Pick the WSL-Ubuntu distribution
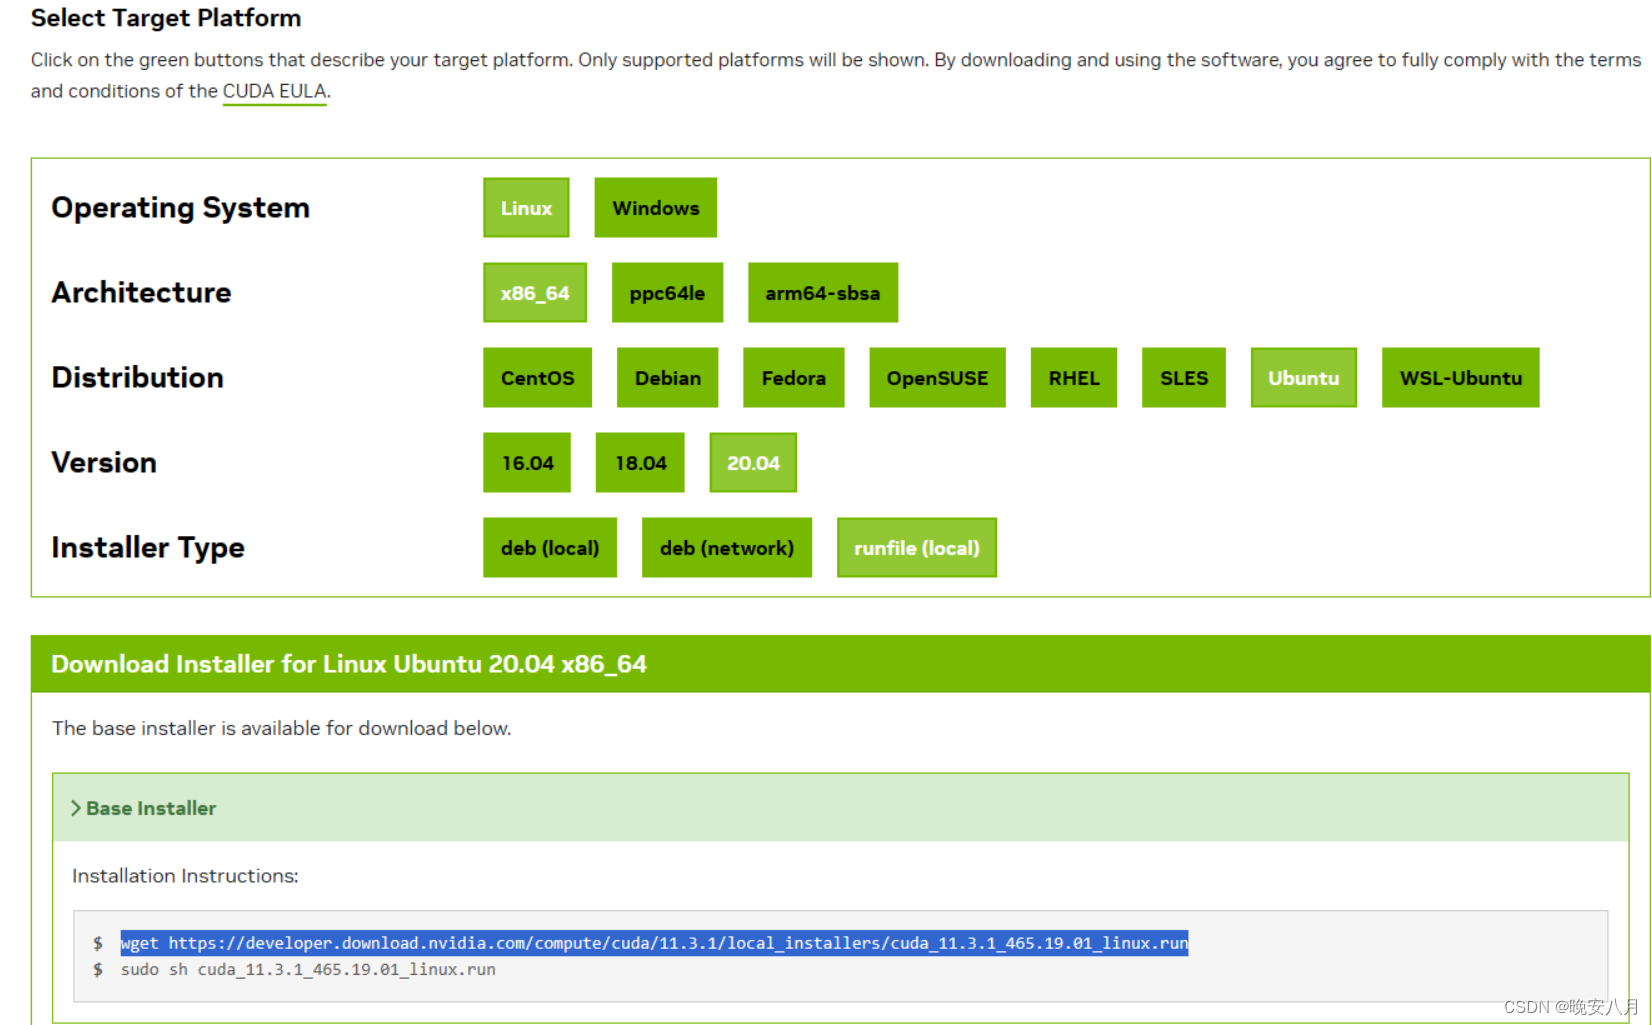The width and height of the screenshot is (1652, 1025). (x=1460, y=378)
